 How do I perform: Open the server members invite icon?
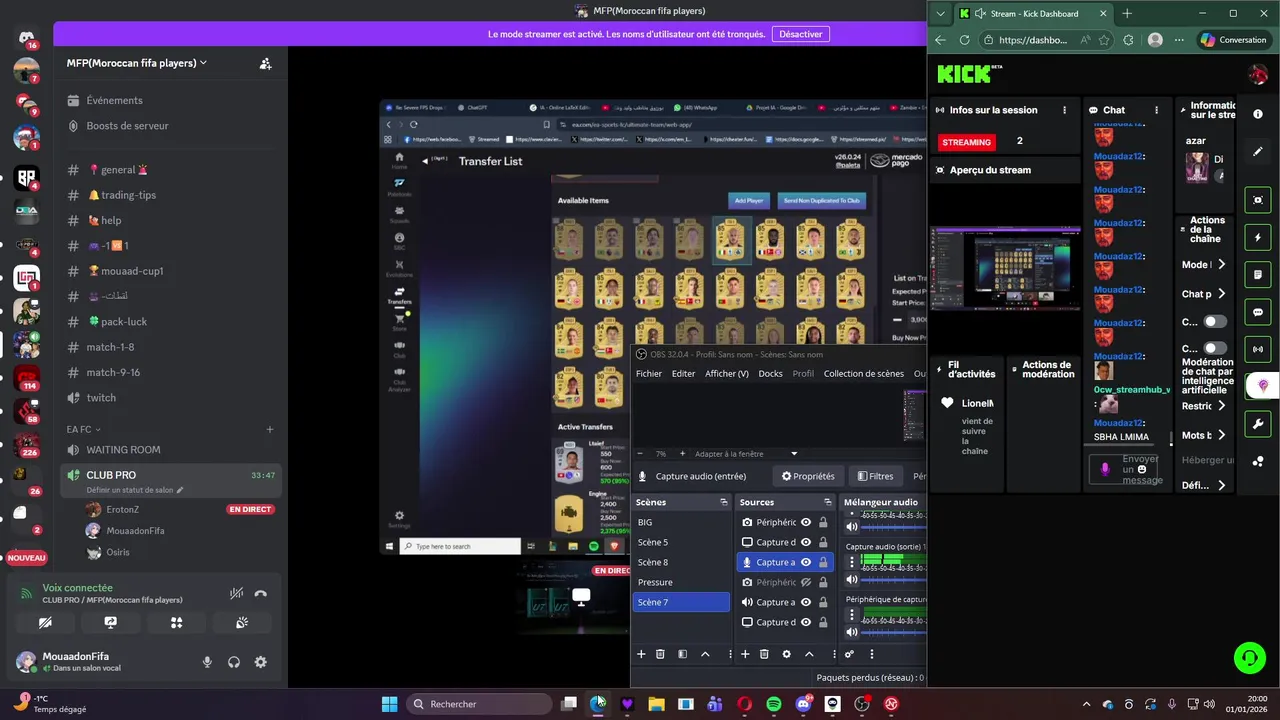(265, 63)
